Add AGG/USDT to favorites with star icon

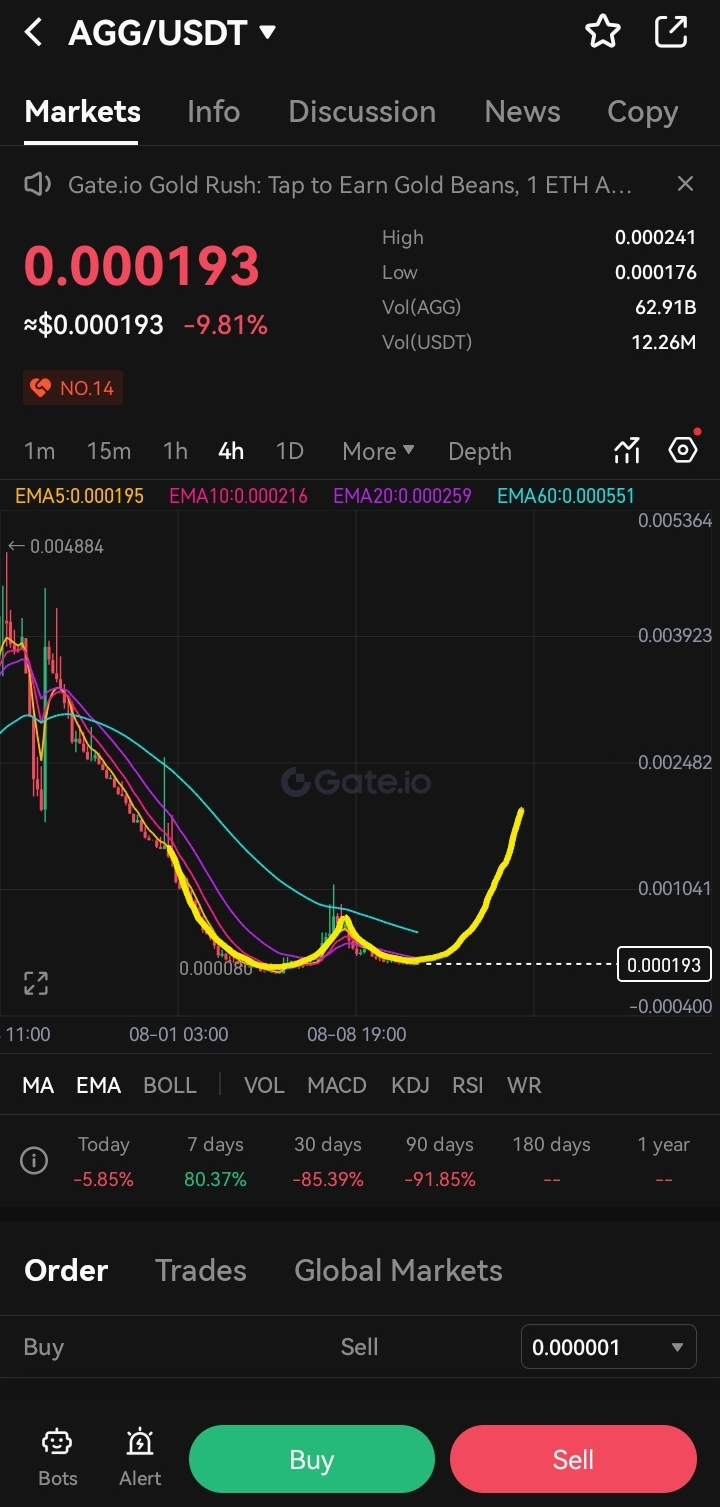tap(602, 32)
